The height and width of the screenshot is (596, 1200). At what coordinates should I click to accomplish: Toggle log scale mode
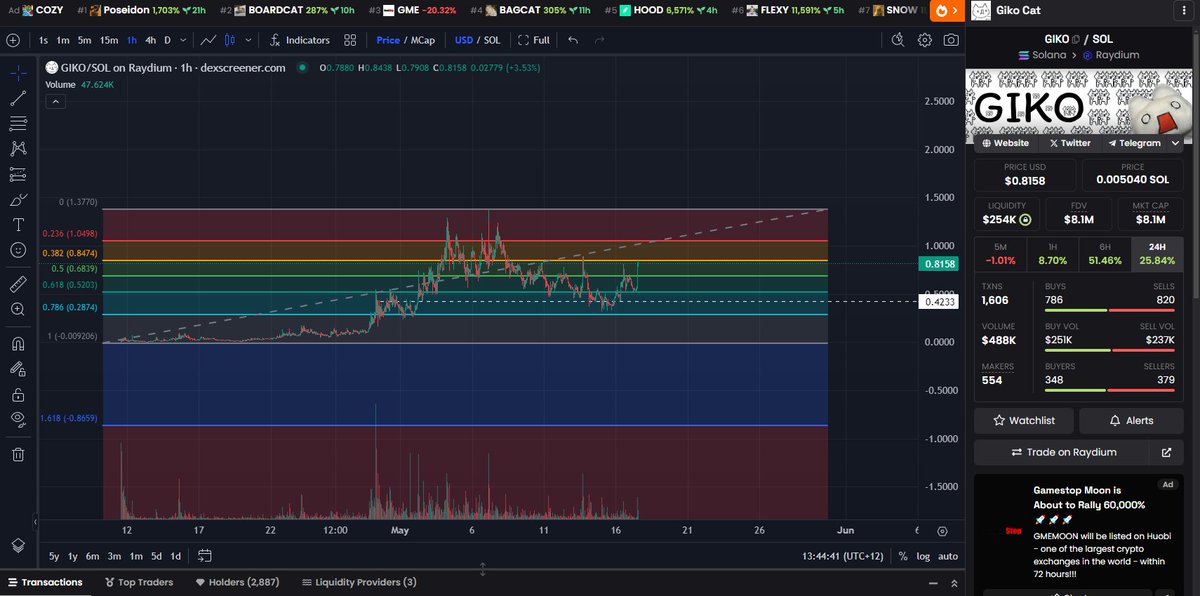pyautogui.click(x=922, y=556)
